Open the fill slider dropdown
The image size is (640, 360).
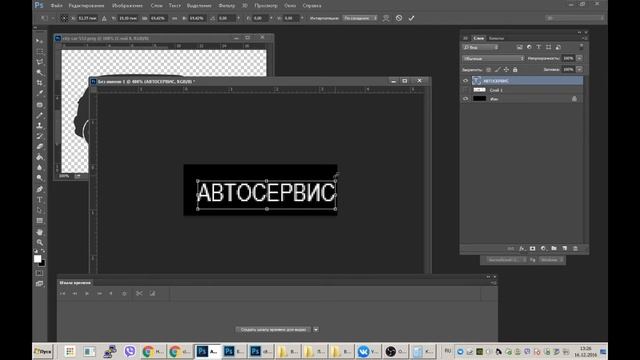[579, 70]
